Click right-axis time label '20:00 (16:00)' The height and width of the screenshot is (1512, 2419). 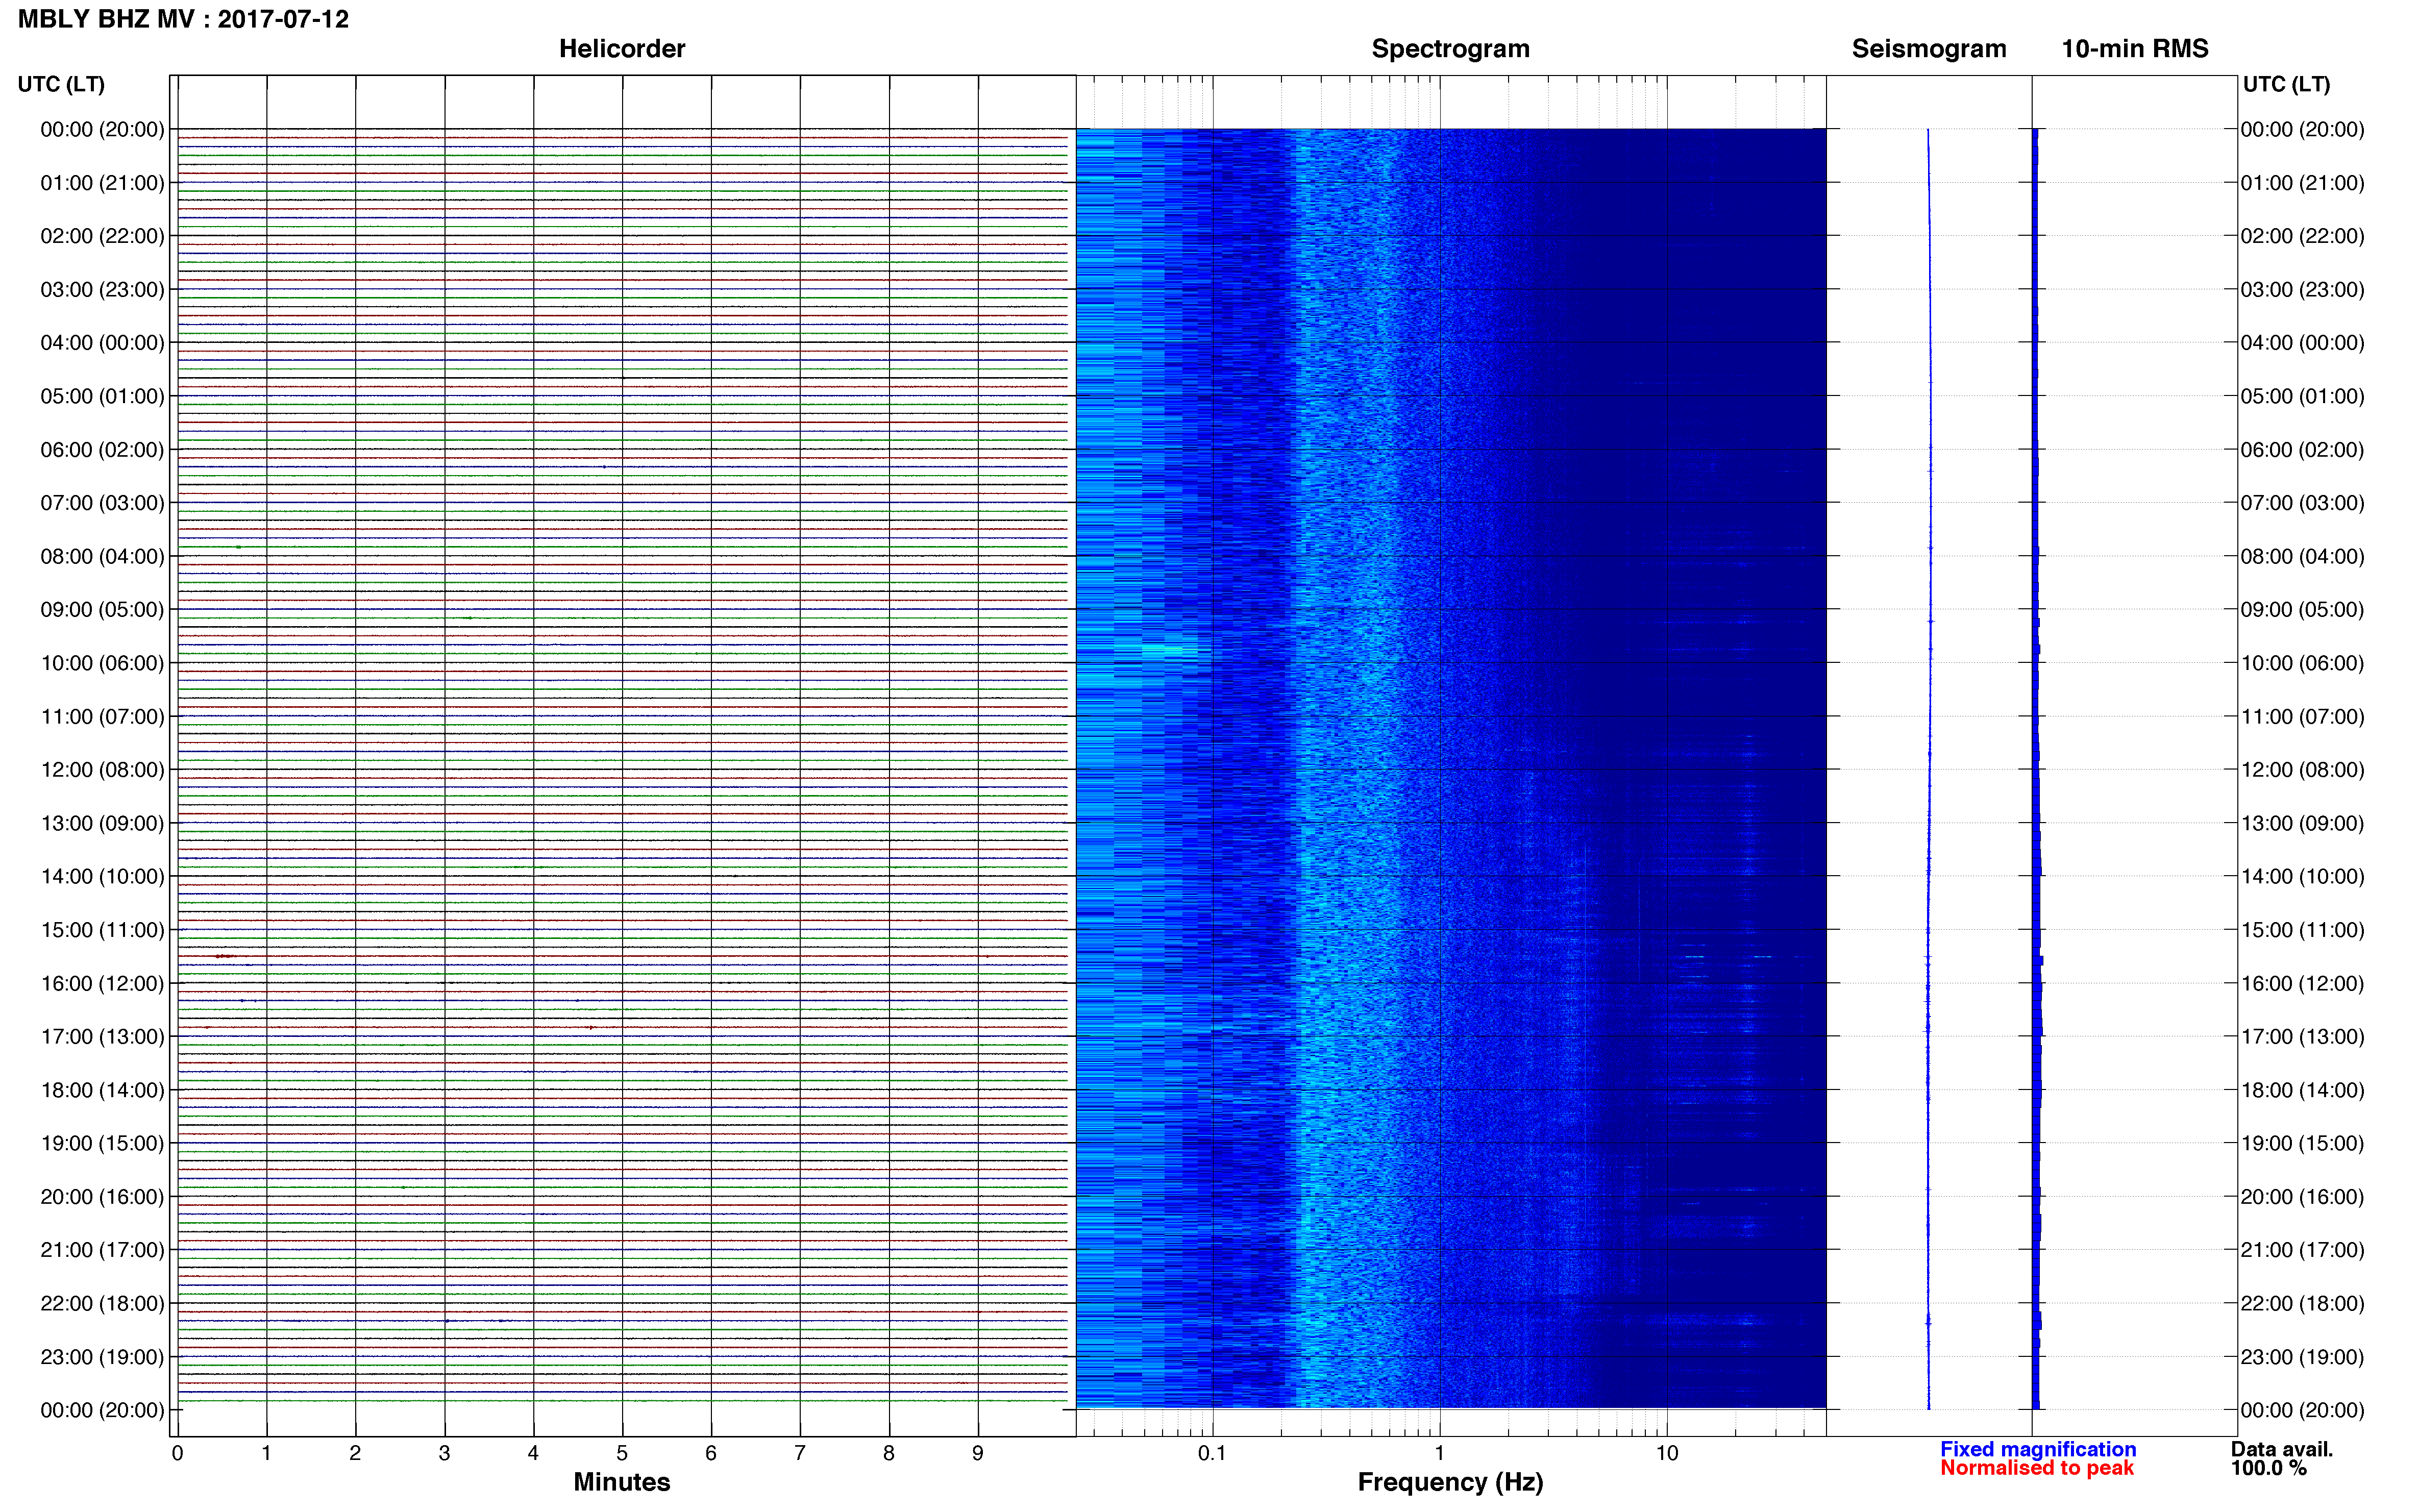coord(2302,1197)
